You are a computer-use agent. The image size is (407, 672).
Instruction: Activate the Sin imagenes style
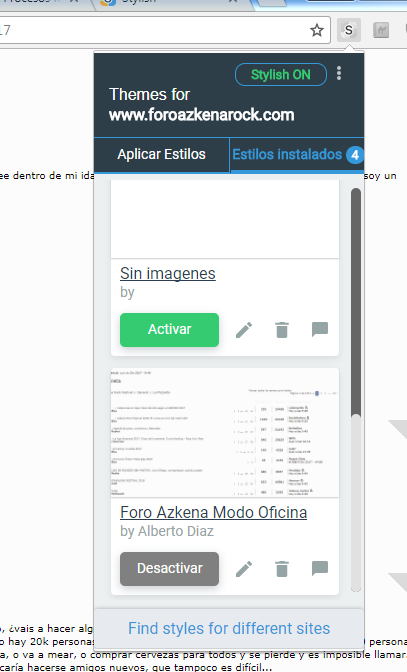[x=169, y=330]
